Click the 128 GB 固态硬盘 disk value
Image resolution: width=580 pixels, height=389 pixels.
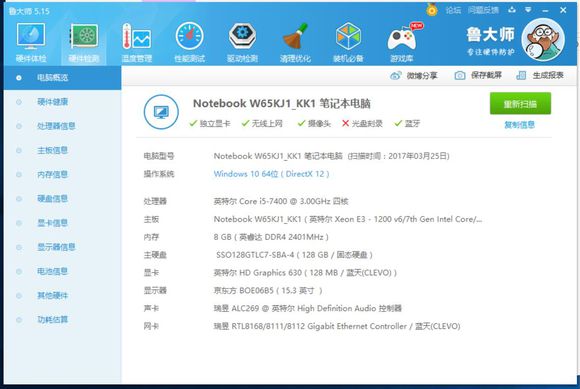tap(294, 255)
